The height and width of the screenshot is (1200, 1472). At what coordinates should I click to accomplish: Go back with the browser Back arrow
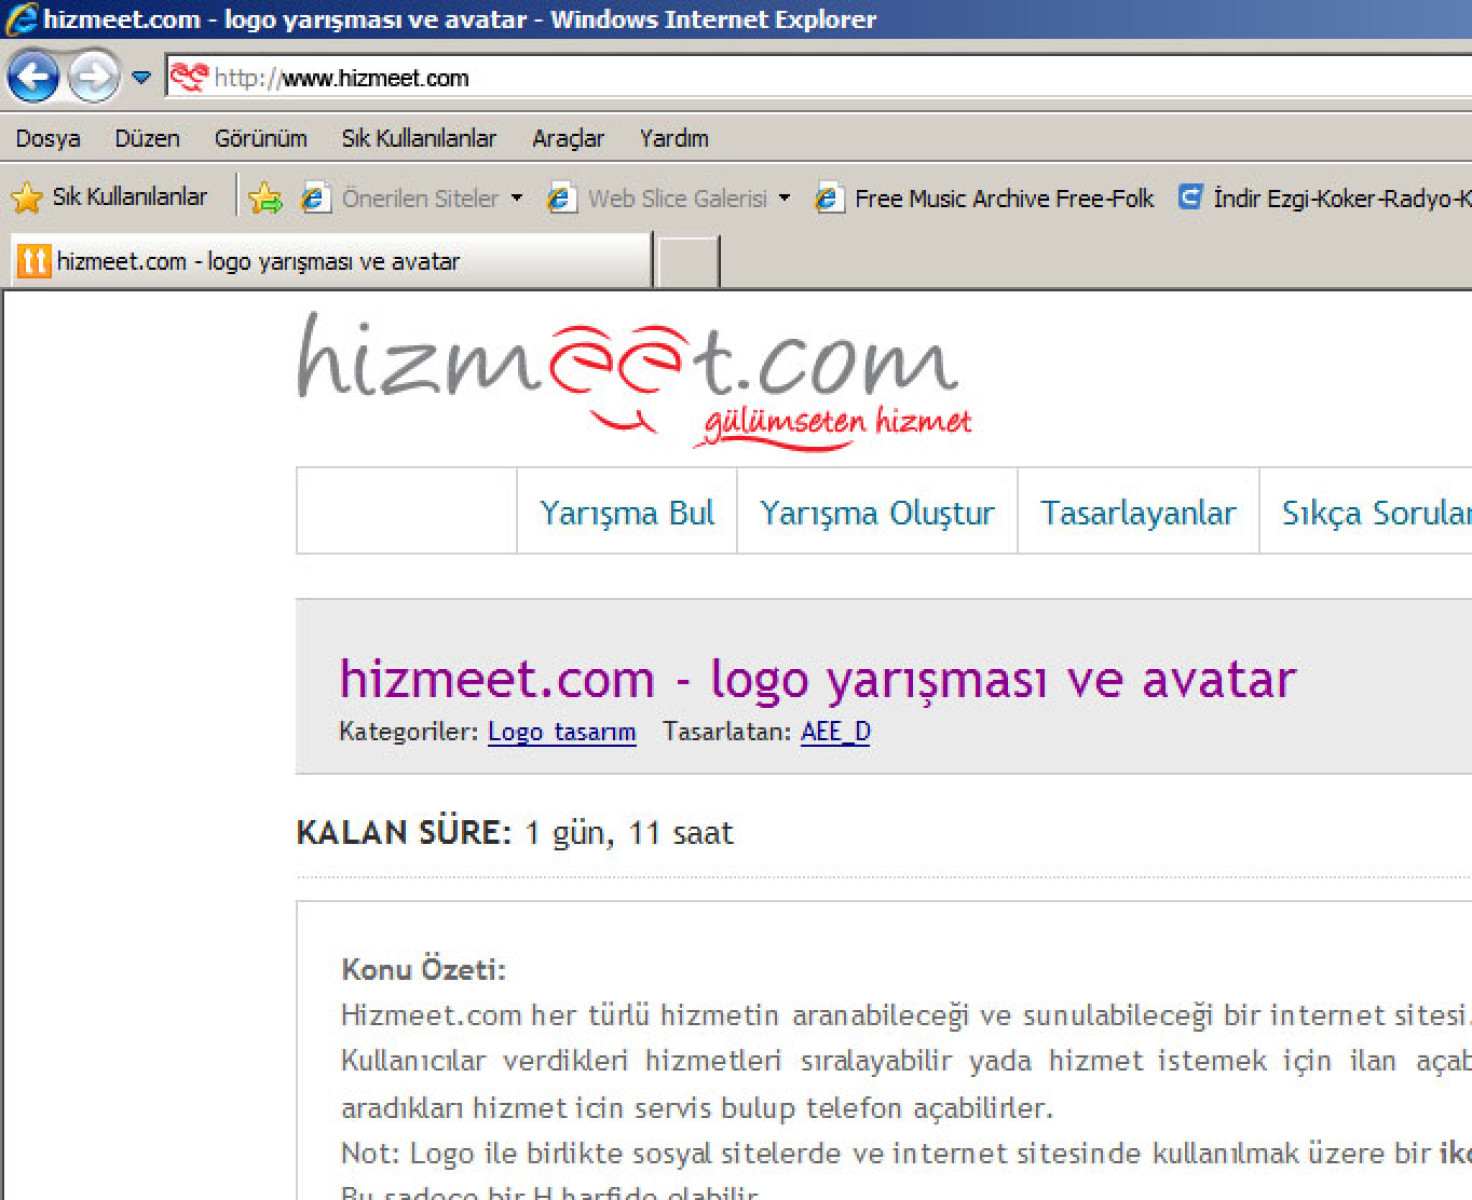(x=33, y=77)
